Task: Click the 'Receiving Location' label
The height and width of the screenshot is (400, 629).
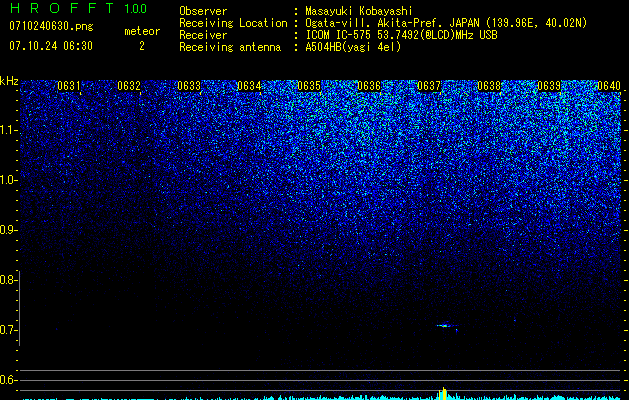Action: click(233, 23)
